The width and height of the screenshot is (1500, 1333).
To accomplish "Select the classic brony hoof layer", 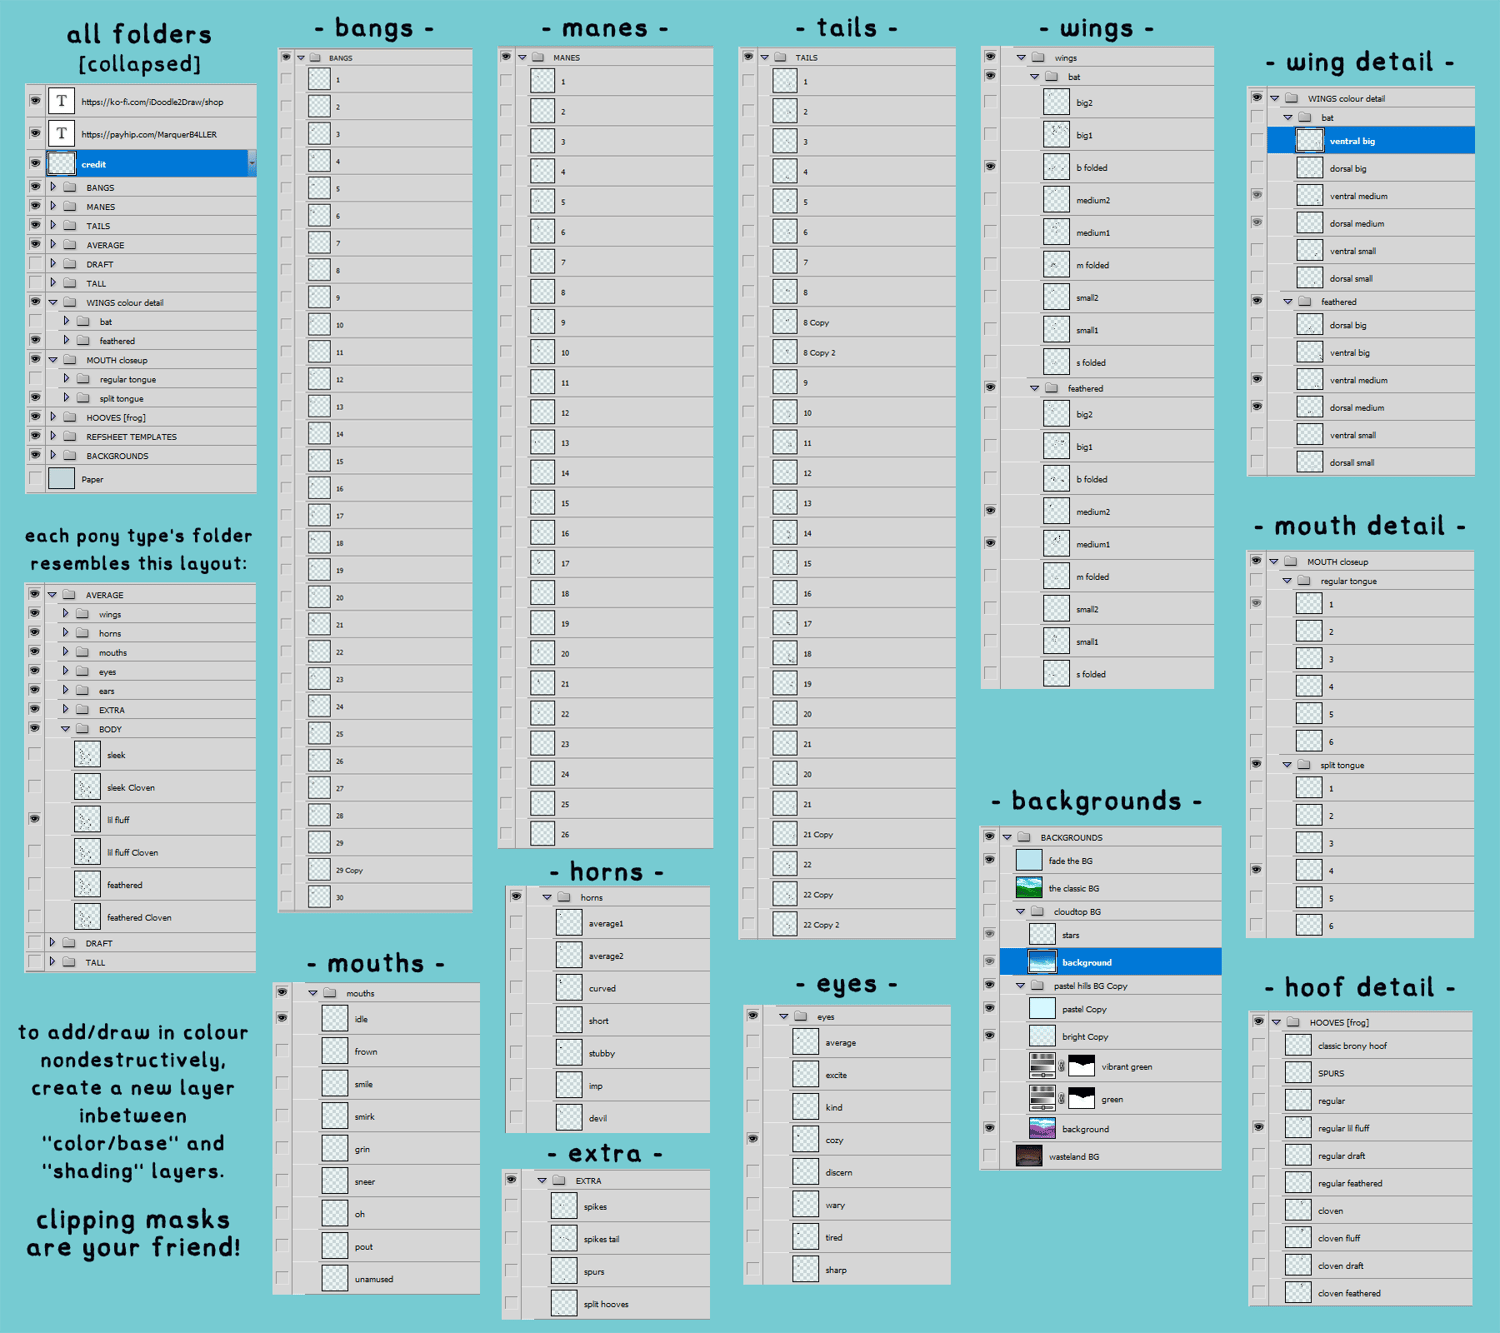I will [1362, 1046].
